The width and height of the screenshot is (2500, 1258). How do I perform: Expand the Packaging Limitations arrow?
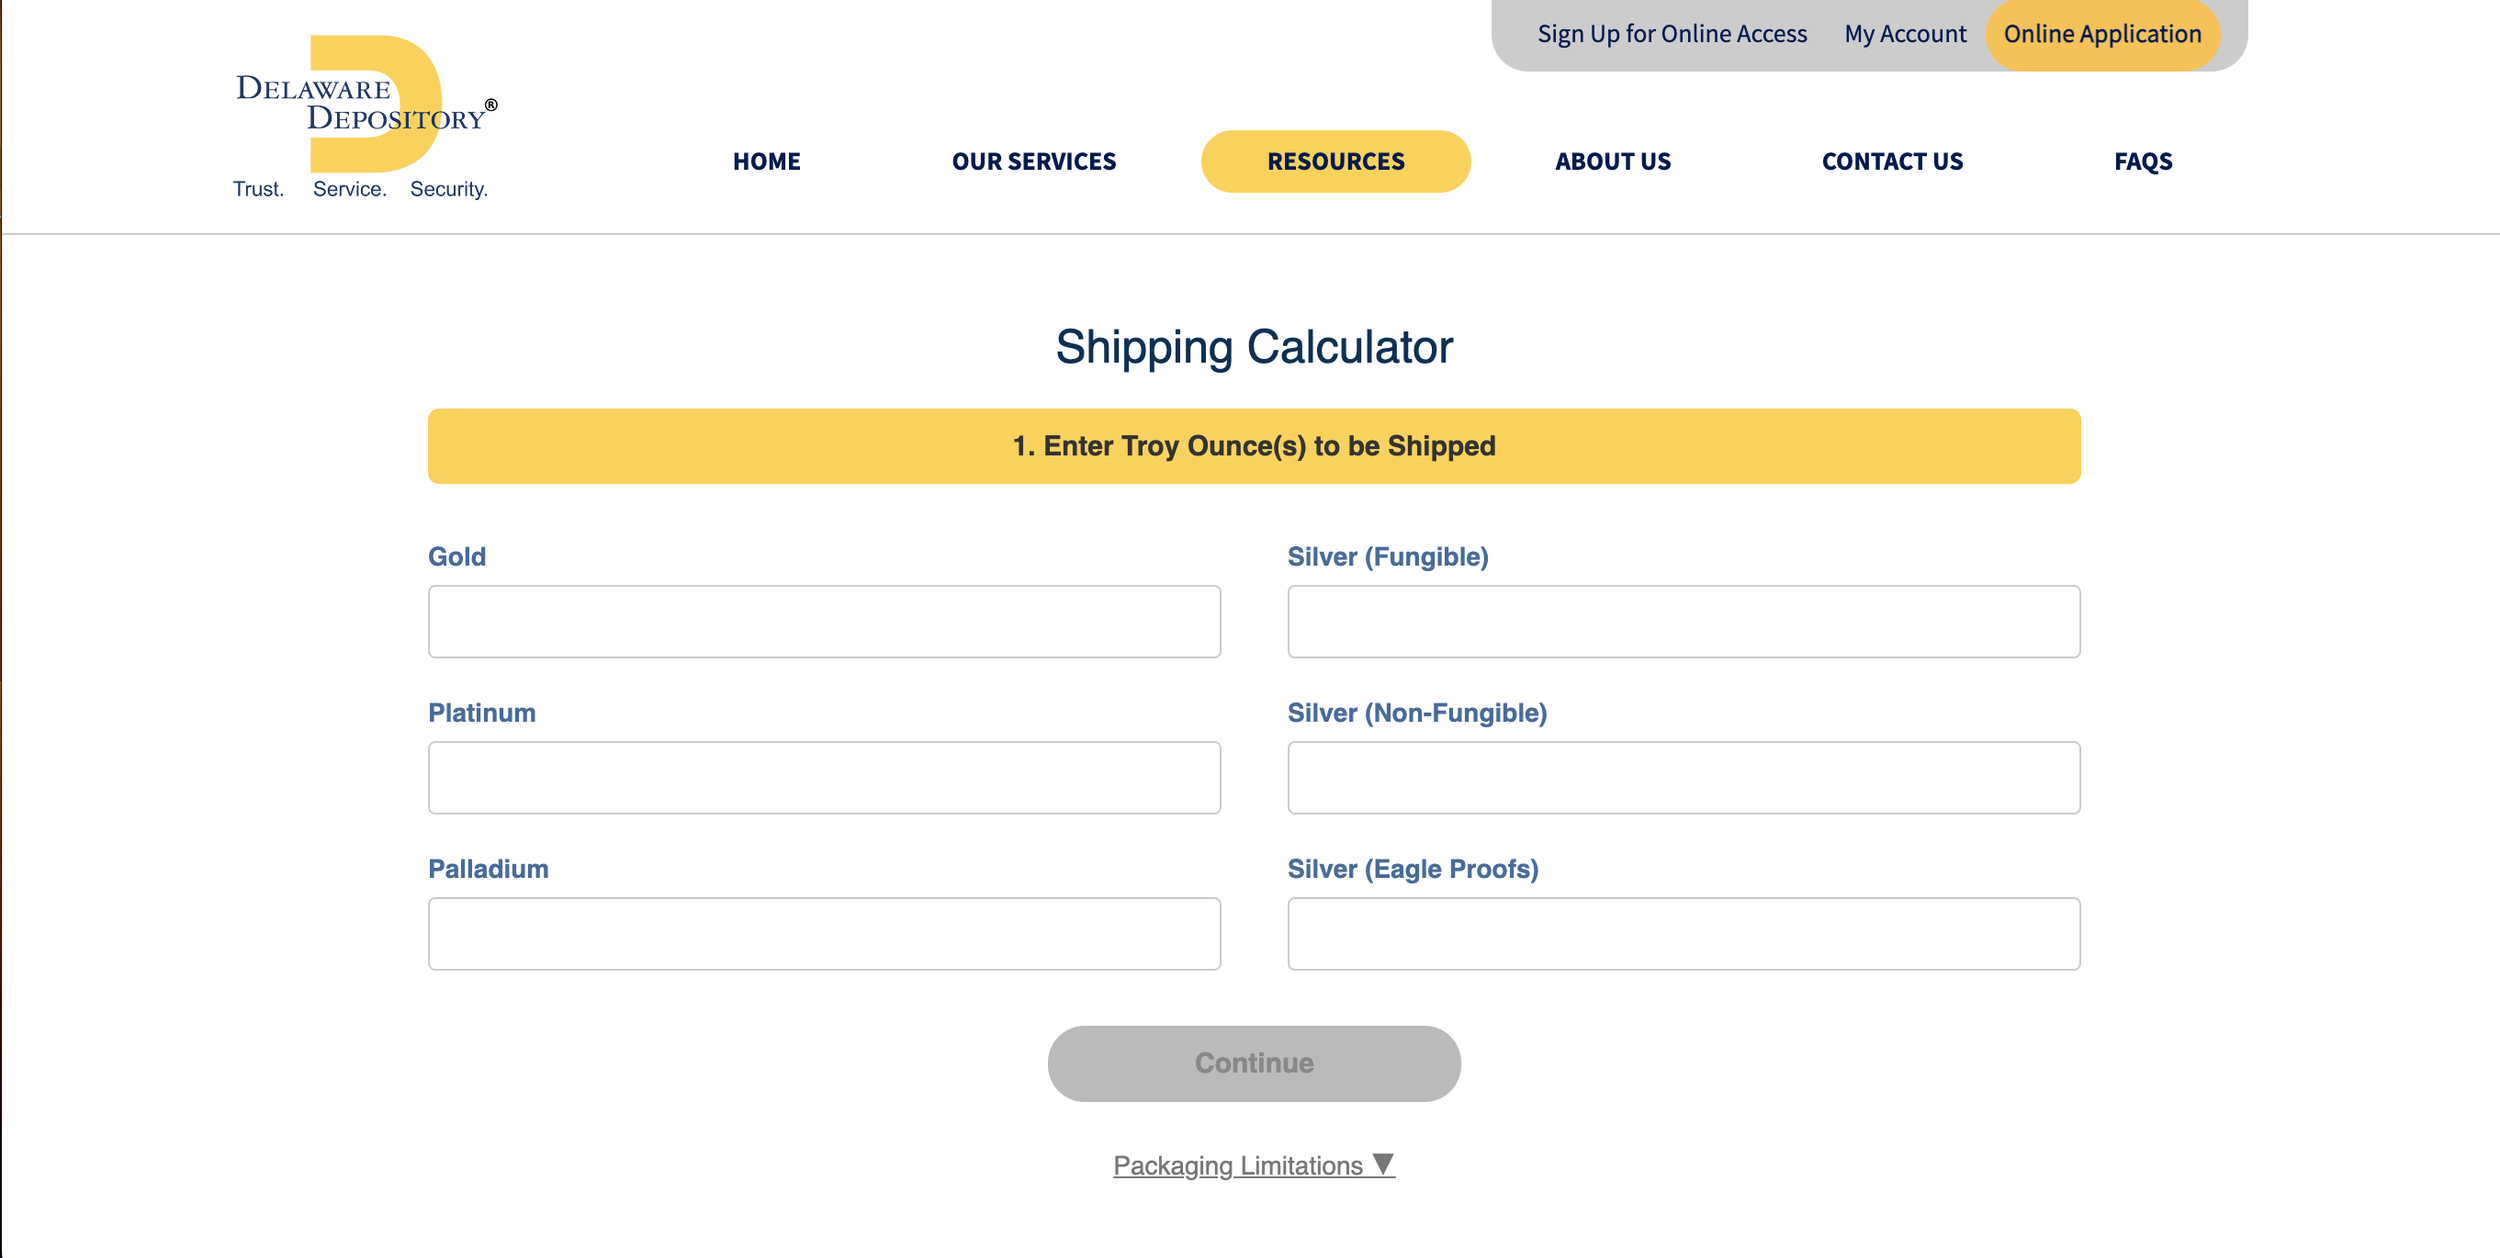(1383, 1164)
